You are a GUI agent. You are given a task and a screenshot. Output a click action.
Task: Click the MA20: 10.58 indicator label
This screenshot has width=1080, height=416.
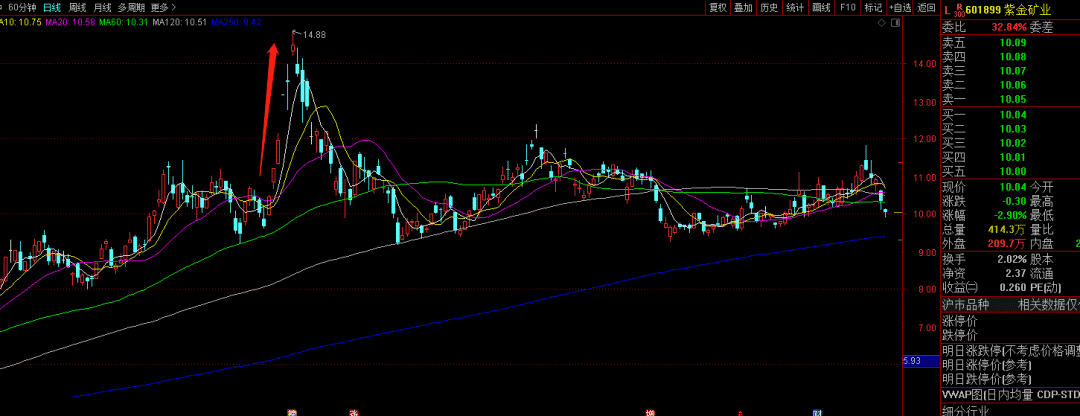(x=70, y=23)
